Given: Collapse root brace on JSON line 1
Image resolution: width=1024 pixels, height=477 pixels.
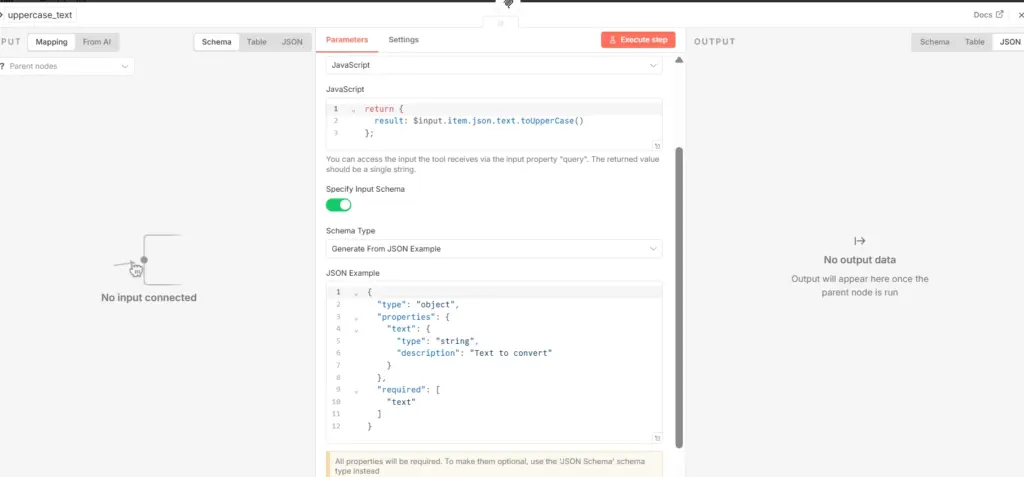Looking at the screenshot, I should click(x=356, y=293).
